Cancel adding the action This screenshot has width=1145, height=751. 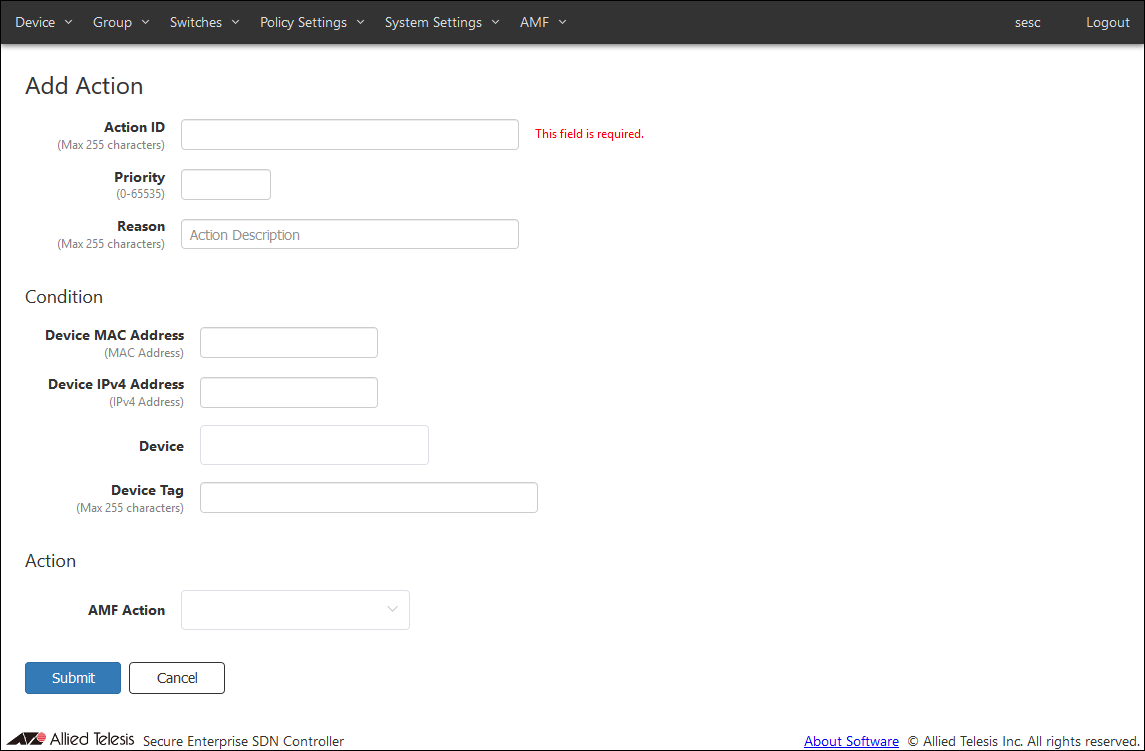[x=177, y=678]
